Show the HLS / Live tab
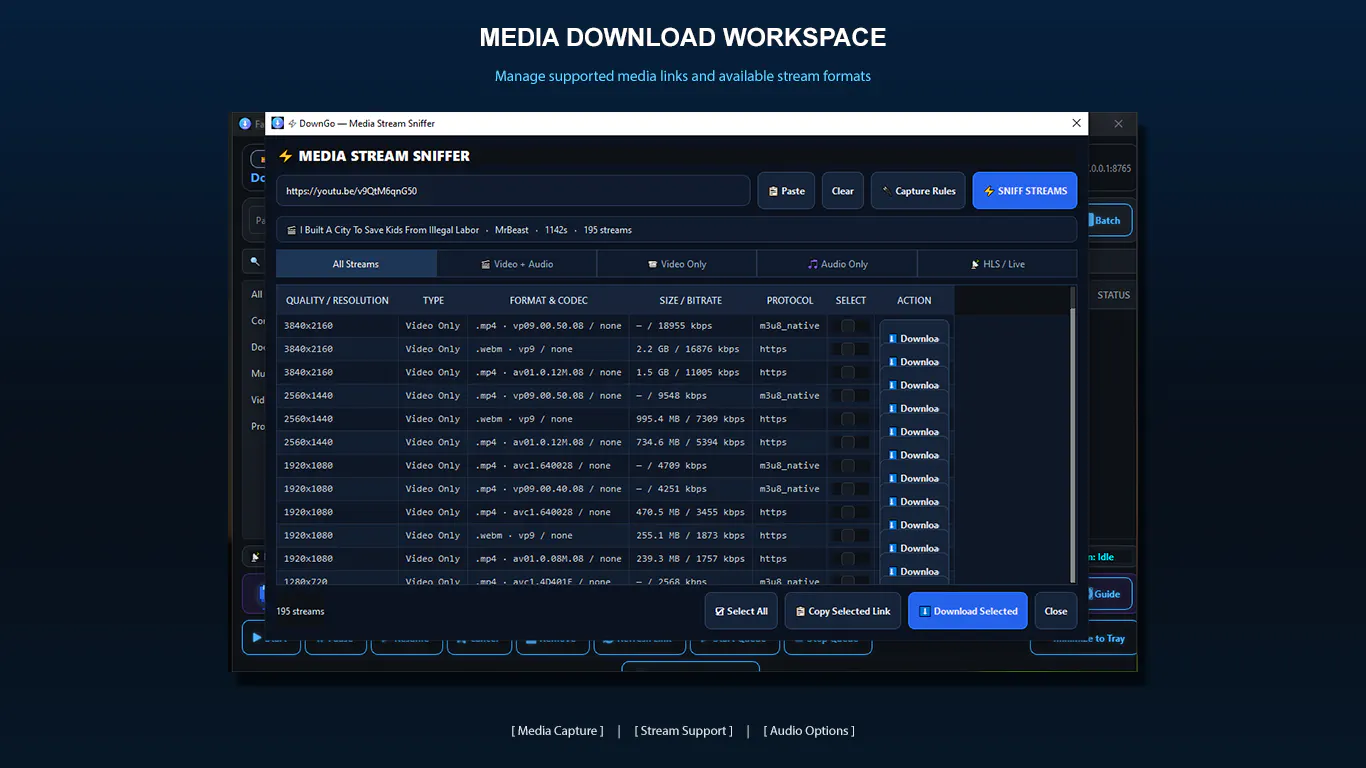Viewport: 1366px width, 768px height. [x=997, y=264]
